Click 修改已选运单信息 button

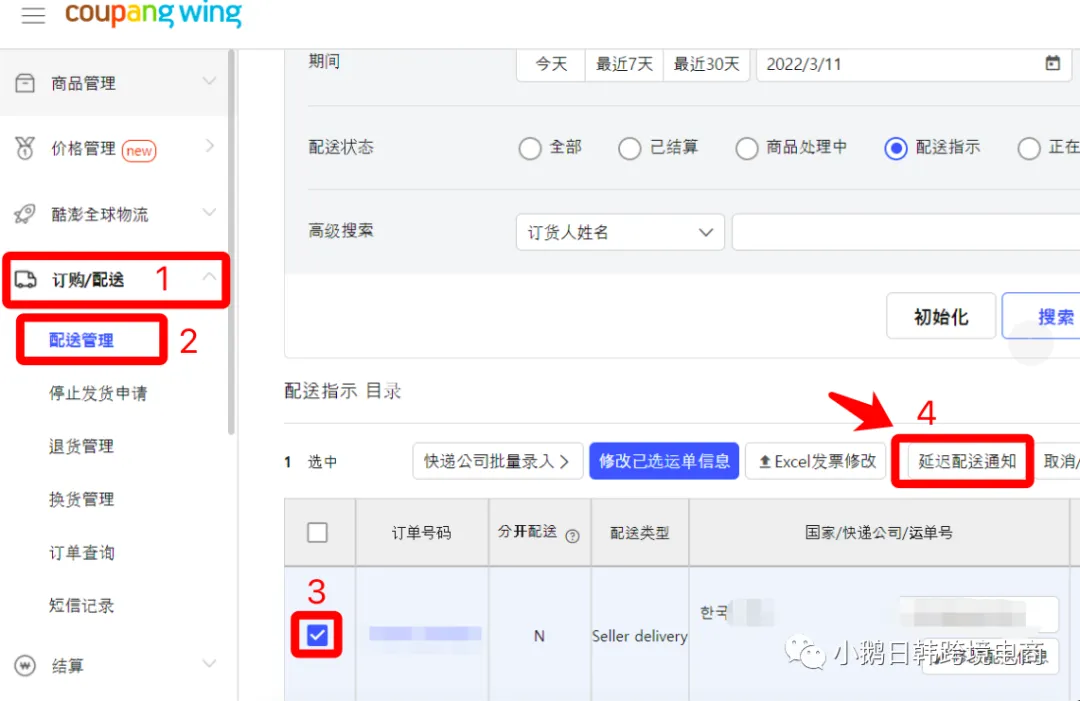(664, 461)
